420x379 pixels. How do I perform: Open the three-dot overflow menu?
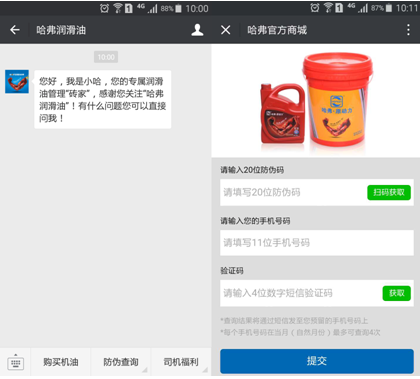click(408, 30)
